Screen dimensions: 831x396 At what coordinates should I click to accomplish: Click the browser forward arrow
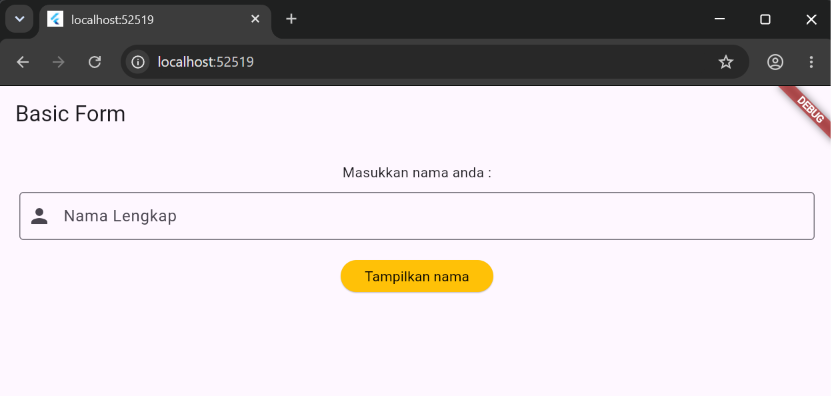[x=58, y=62]
